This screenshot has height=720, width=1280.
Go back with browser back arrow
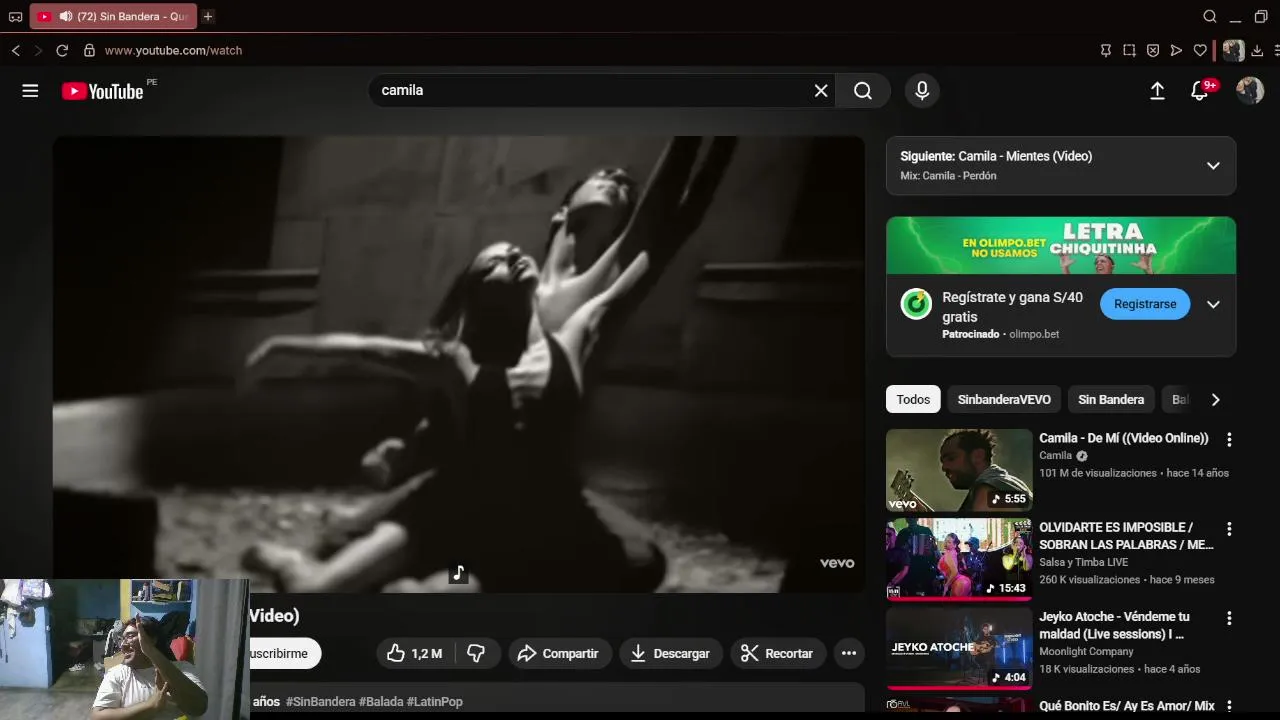[x=15, y=50]
